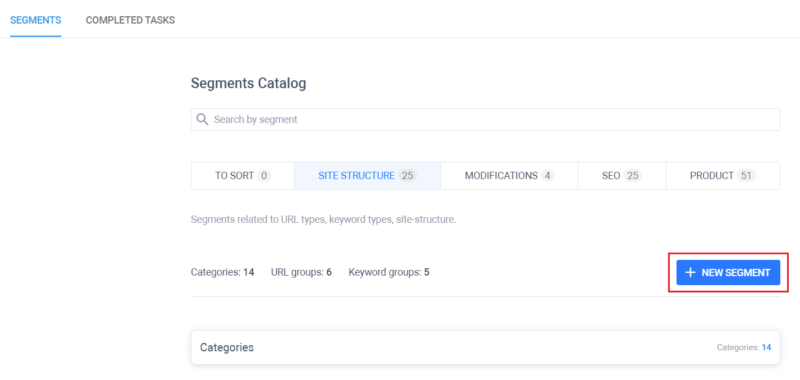Click the blue 14 count on Categories card
Viewport: 800px width, 380px height.
[767, 347]
